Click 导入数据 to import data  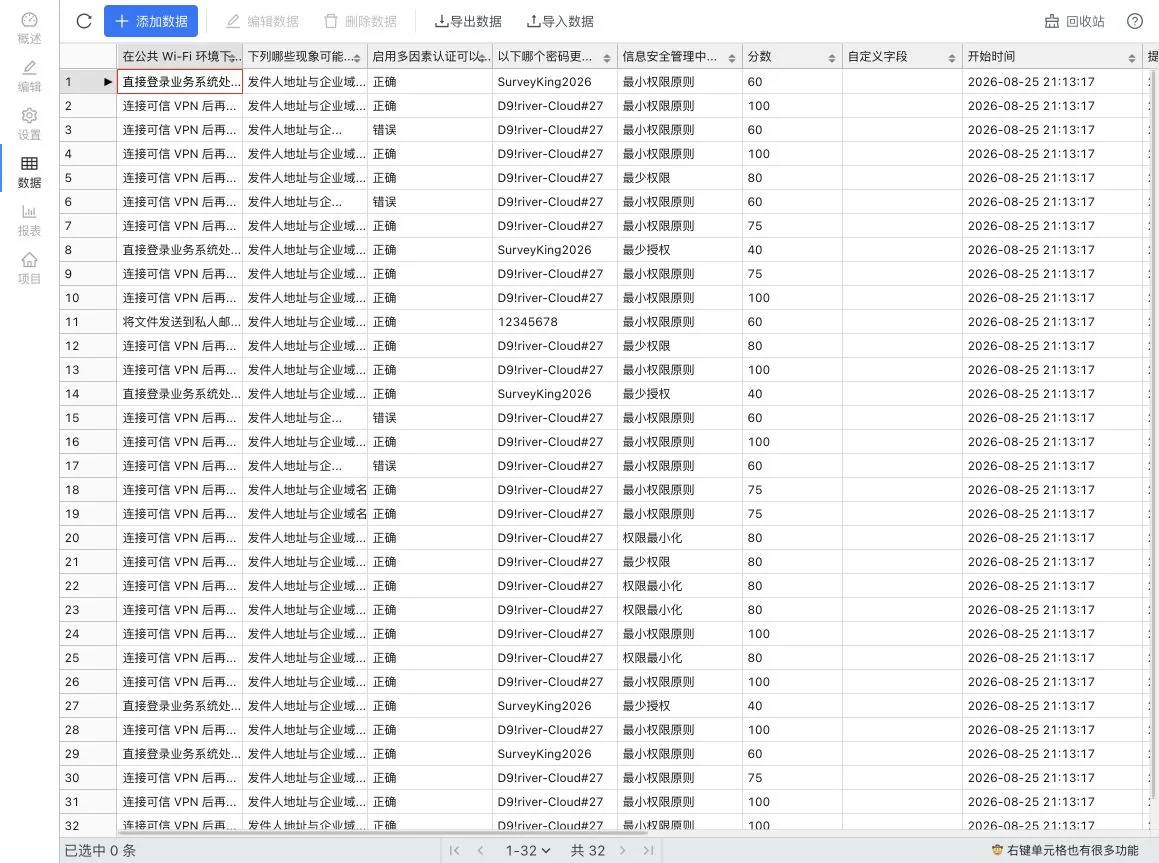coord(560,21)
